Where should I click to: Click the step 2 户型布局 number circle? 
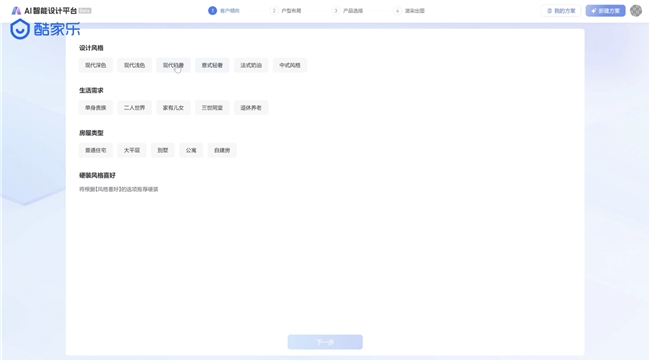pyautogui.click(x=274, y=11)
